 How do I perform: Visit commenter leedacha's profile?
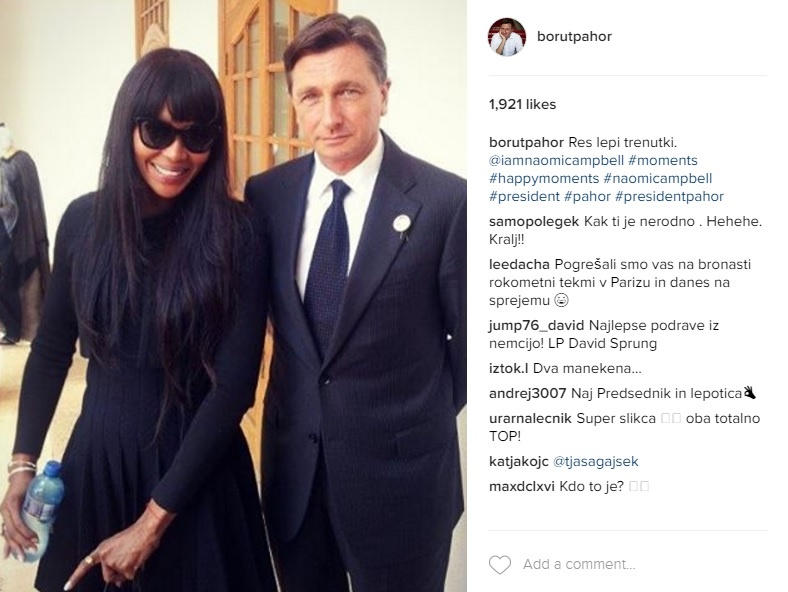[519, 264]
